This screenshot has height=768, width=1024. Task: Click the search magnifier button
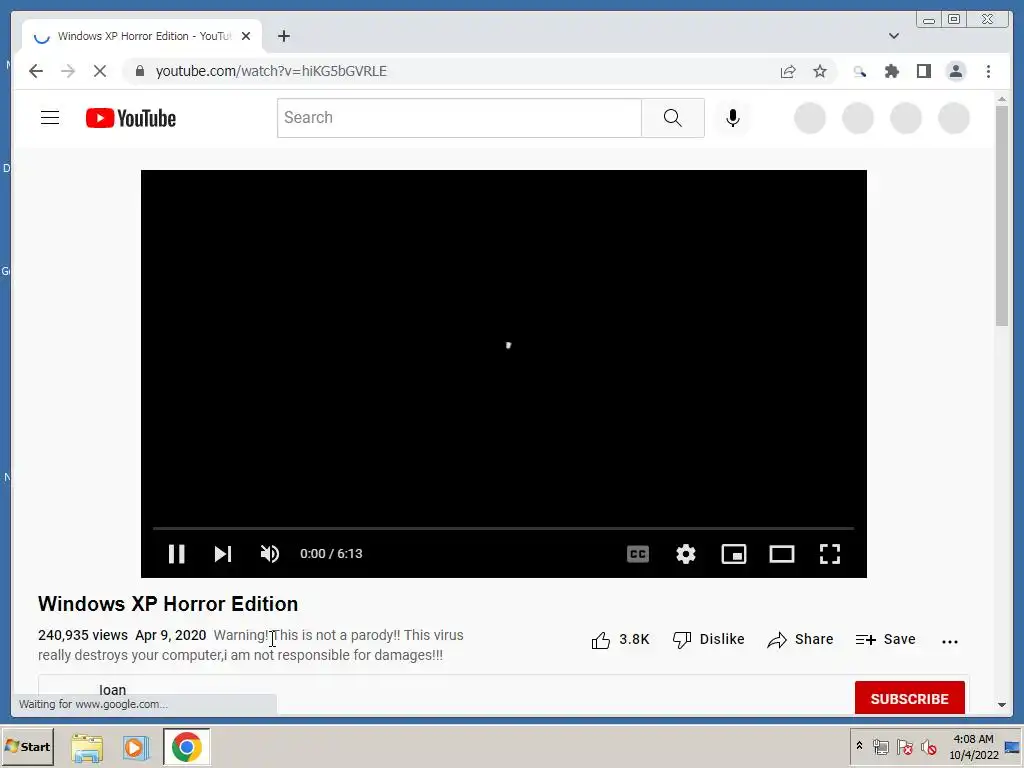click(673, 118)
